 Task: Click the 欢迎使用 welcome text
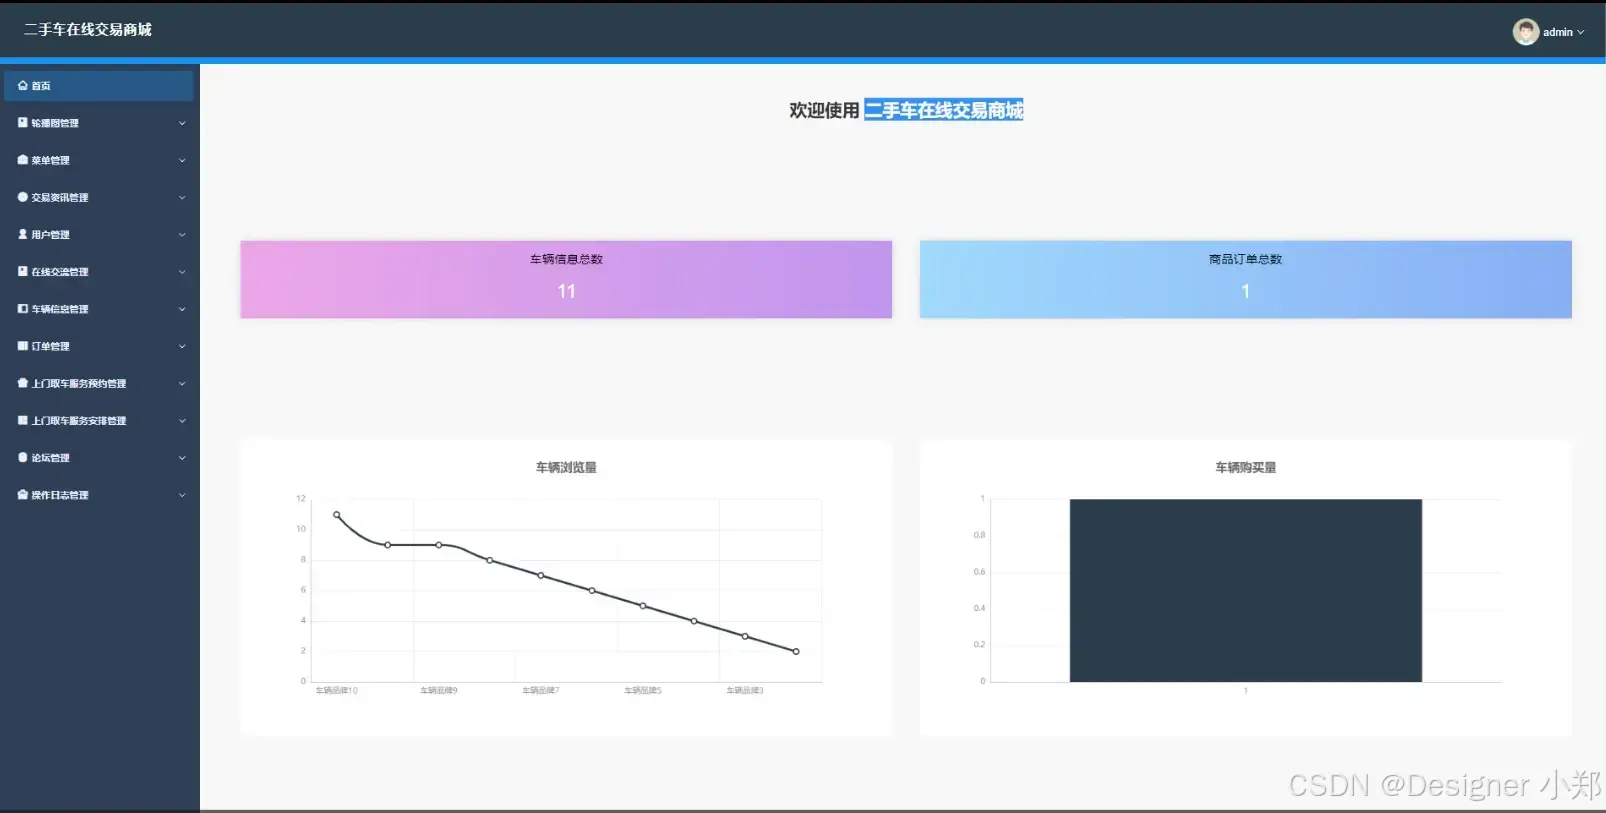824,110
